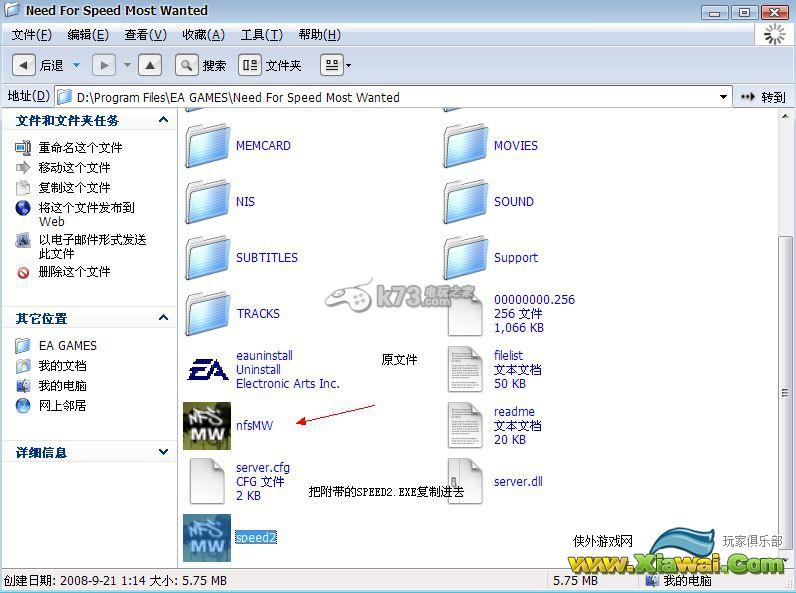The height and width of the screenshot is (593, 796).
Task: Open the 后退 history dropdown arrow
Action: [76, 65]
